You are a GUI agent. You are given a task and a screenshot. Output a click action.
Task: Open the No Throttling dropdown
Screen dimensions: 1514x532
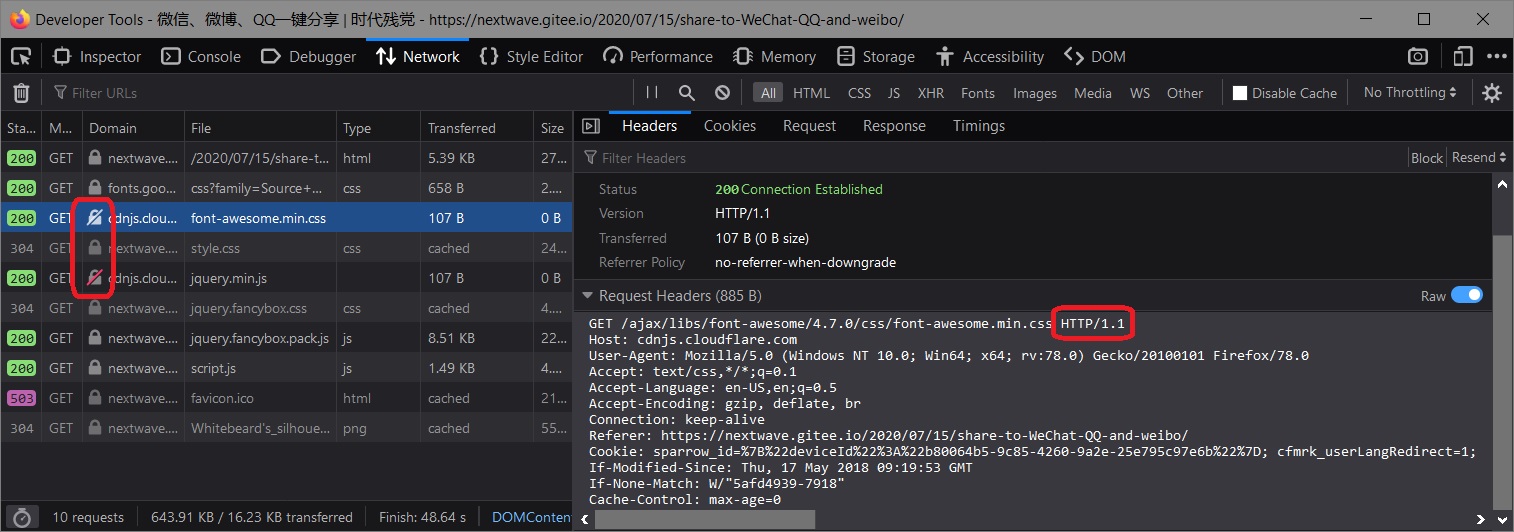[x=1410, y=93]
